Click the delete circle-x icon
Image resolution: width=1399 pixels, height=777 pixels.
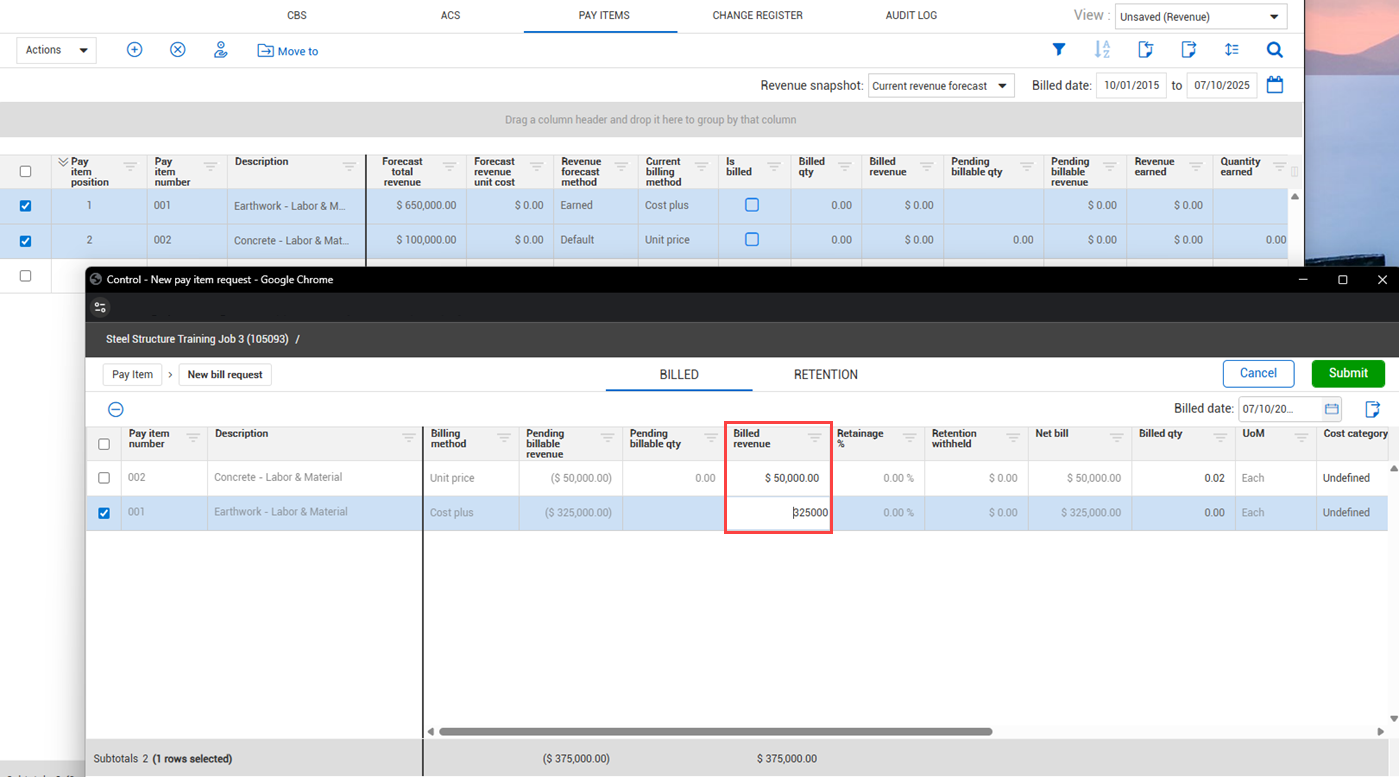178,50
